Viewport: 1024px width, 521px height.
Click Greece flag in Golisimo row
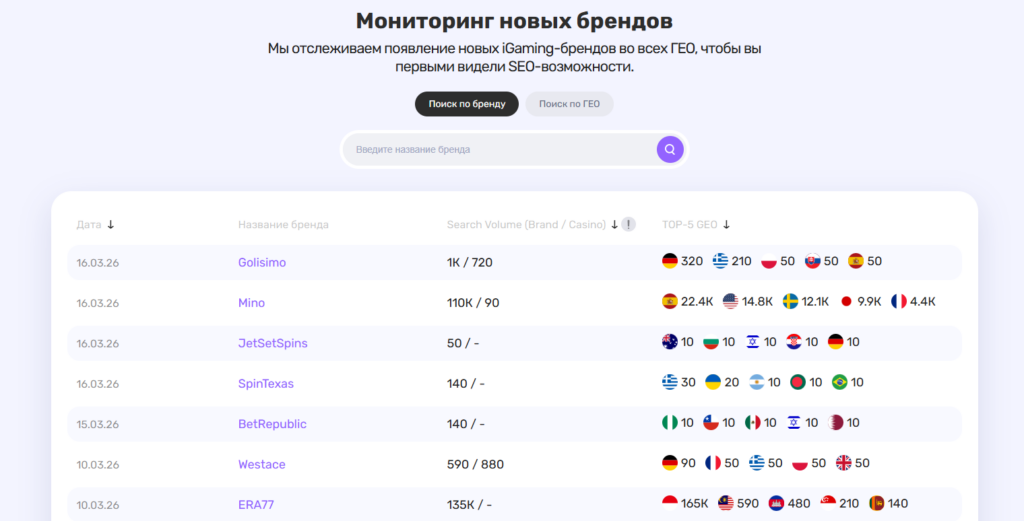(720, 261)
